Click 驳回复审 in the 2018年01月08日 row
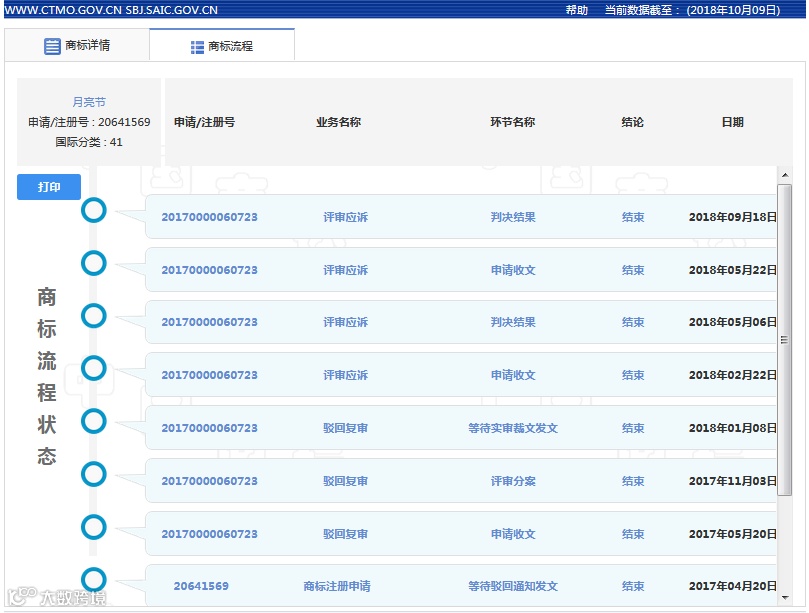The width and height of the screenshot is (809, 613). [346, 428]
